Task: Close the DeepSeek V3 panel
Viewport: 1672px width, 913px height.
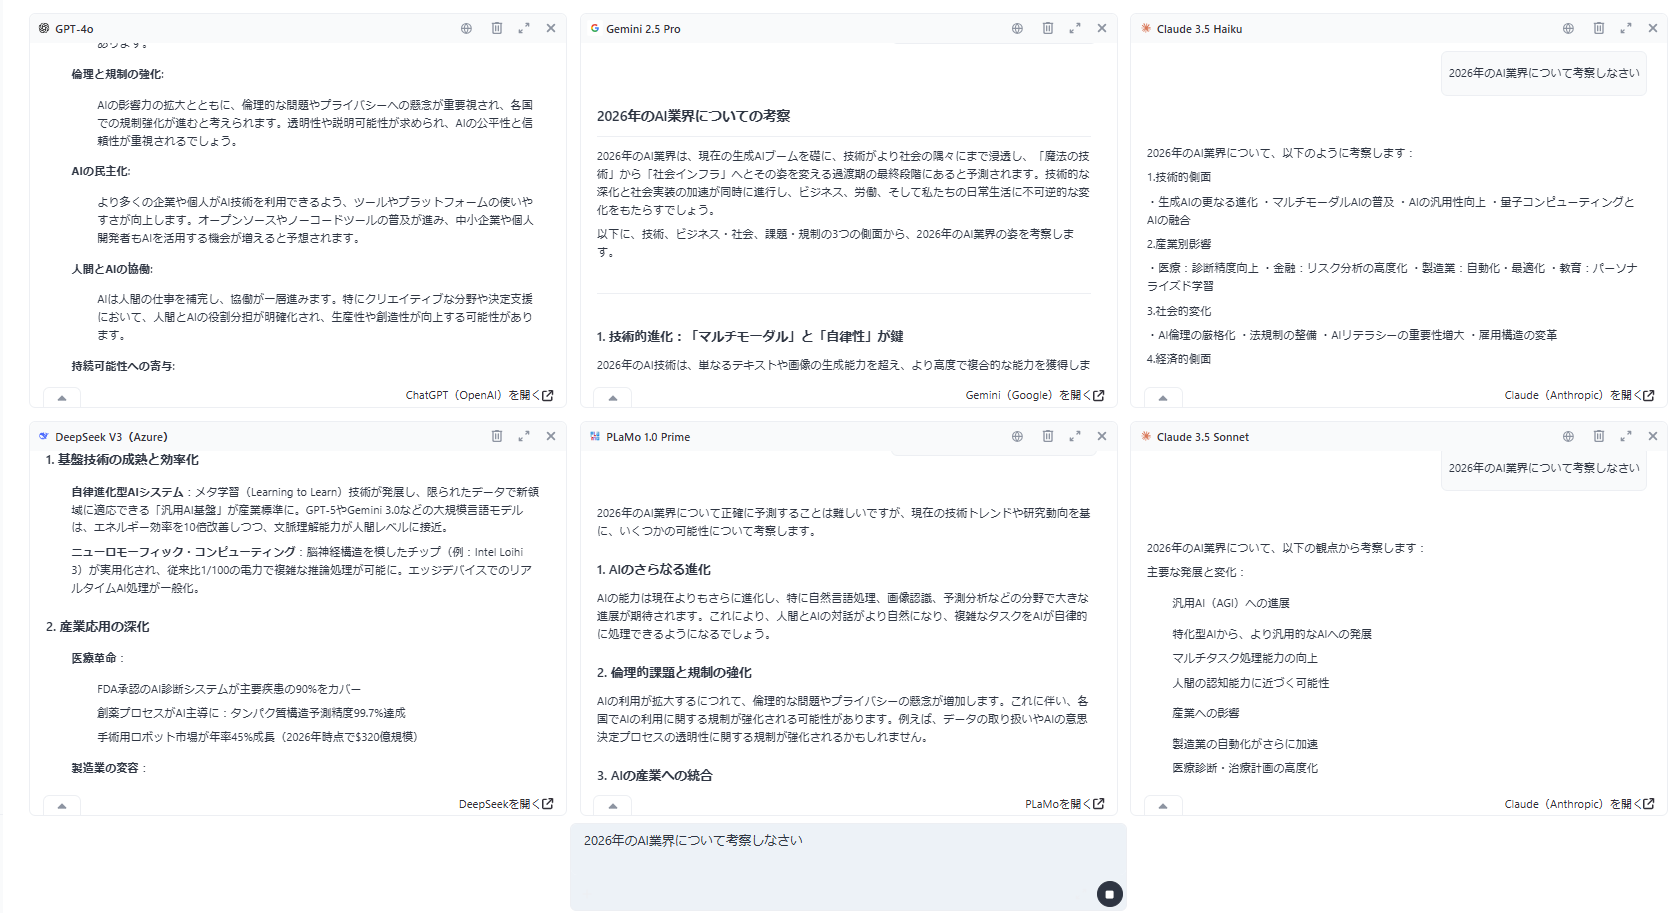Action: (x=551, y=437)
